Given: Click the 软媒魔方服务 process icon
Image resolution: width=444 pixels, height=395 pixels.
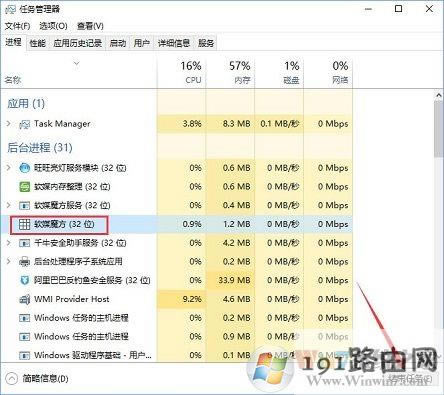Looking at the screenshot, I should point(24,205).
